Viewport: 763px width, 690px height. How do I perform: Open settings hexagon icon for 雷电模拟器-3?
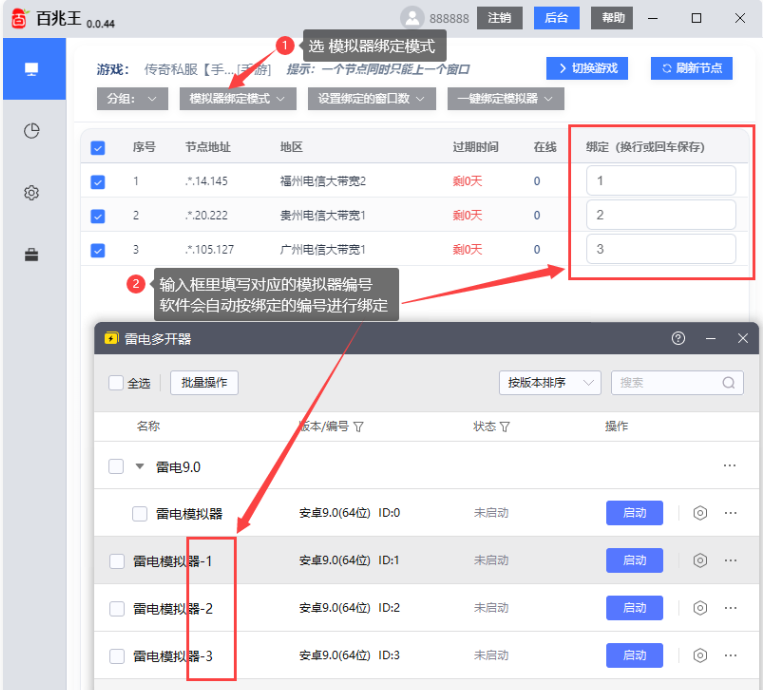(700, 655)
